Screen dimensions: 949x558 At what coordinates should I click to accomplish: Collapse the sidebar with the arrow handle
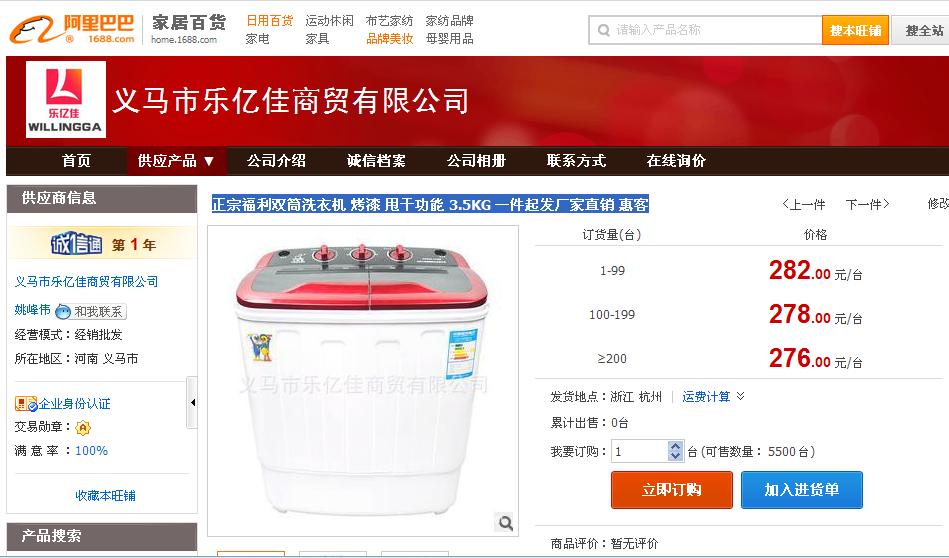192,402
